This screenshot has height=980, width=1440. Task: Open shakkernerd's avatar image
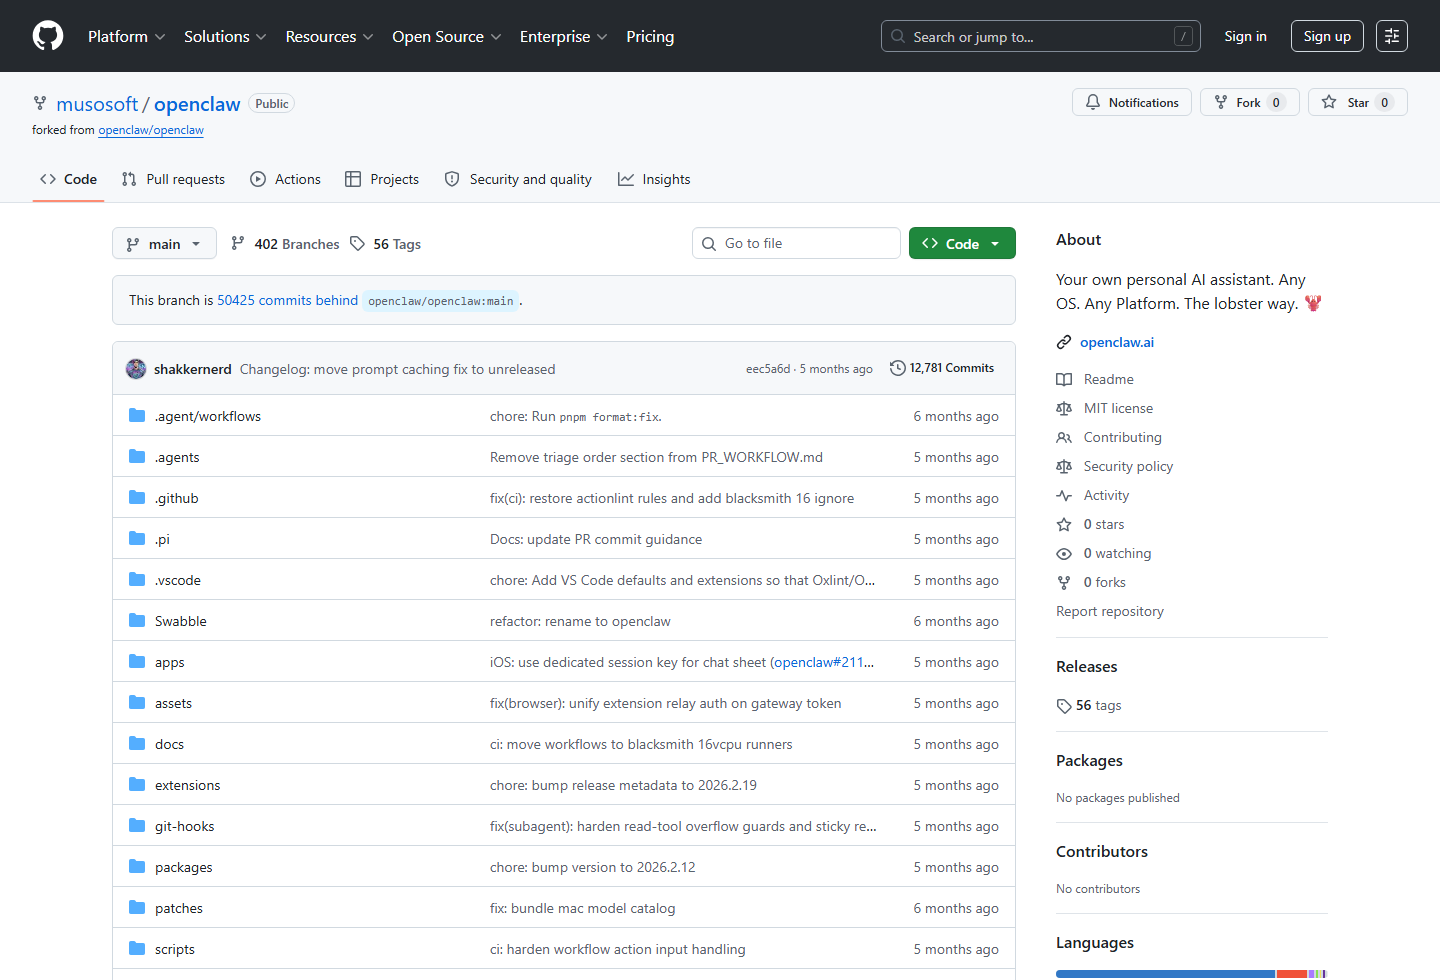coord(136,369)
